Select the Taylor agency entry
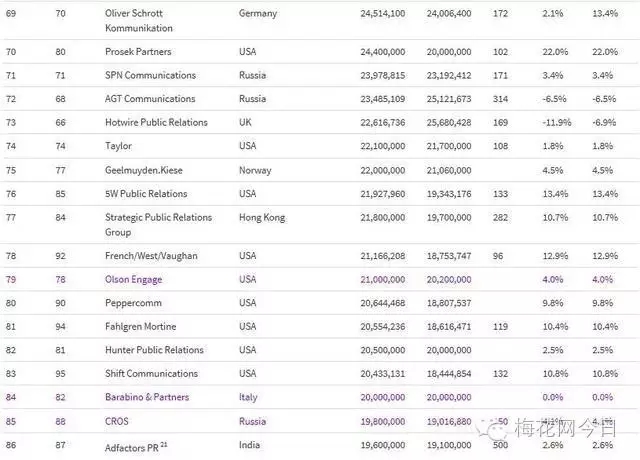640x460 pixels. click(x=119, y=146)
